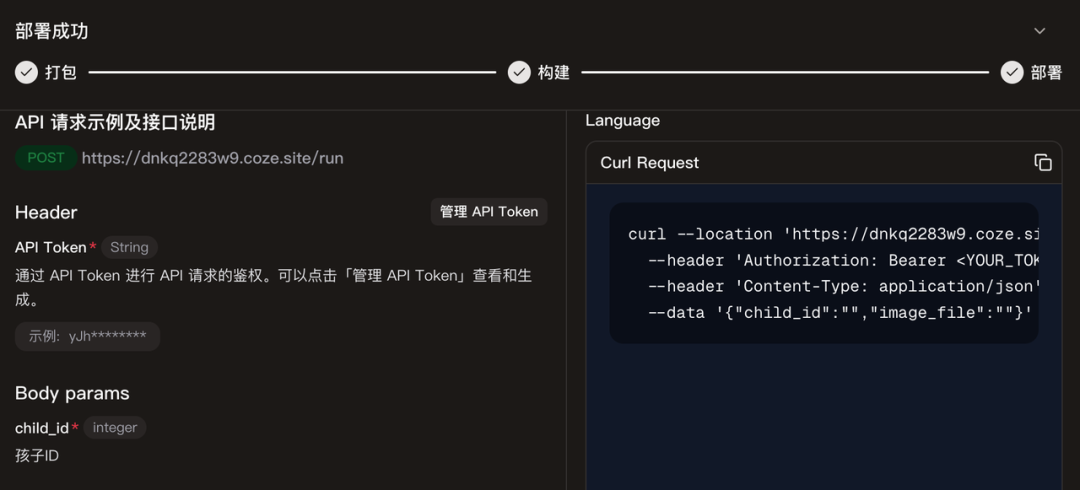
Task: Open 管理 API Token button
Action: pos(489,212)
